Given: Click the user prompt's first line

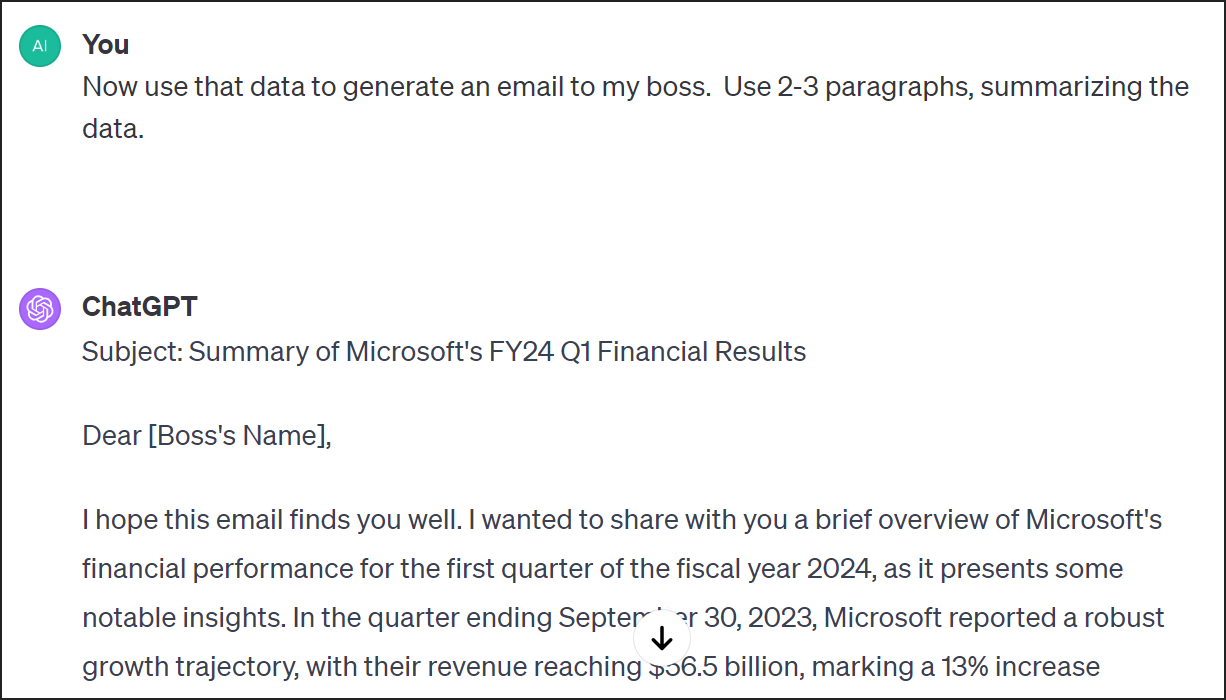Looking at the screenshot, I should tap(635, 87).
